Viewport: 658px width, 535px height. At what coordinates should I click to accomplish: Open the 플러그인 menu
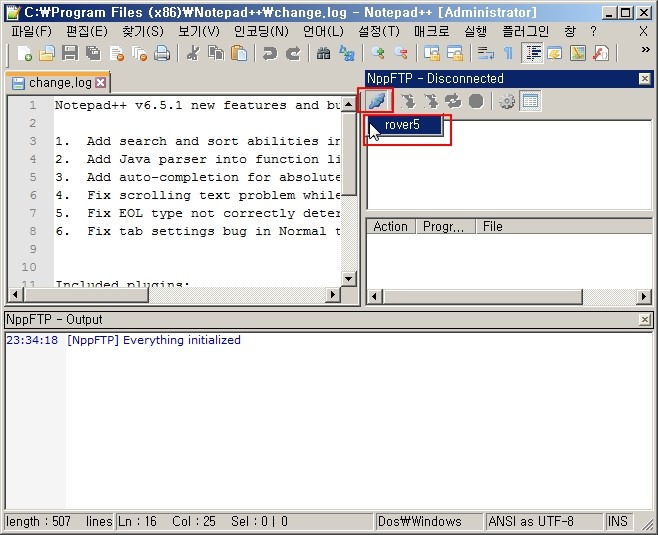(x=525, y=31)
